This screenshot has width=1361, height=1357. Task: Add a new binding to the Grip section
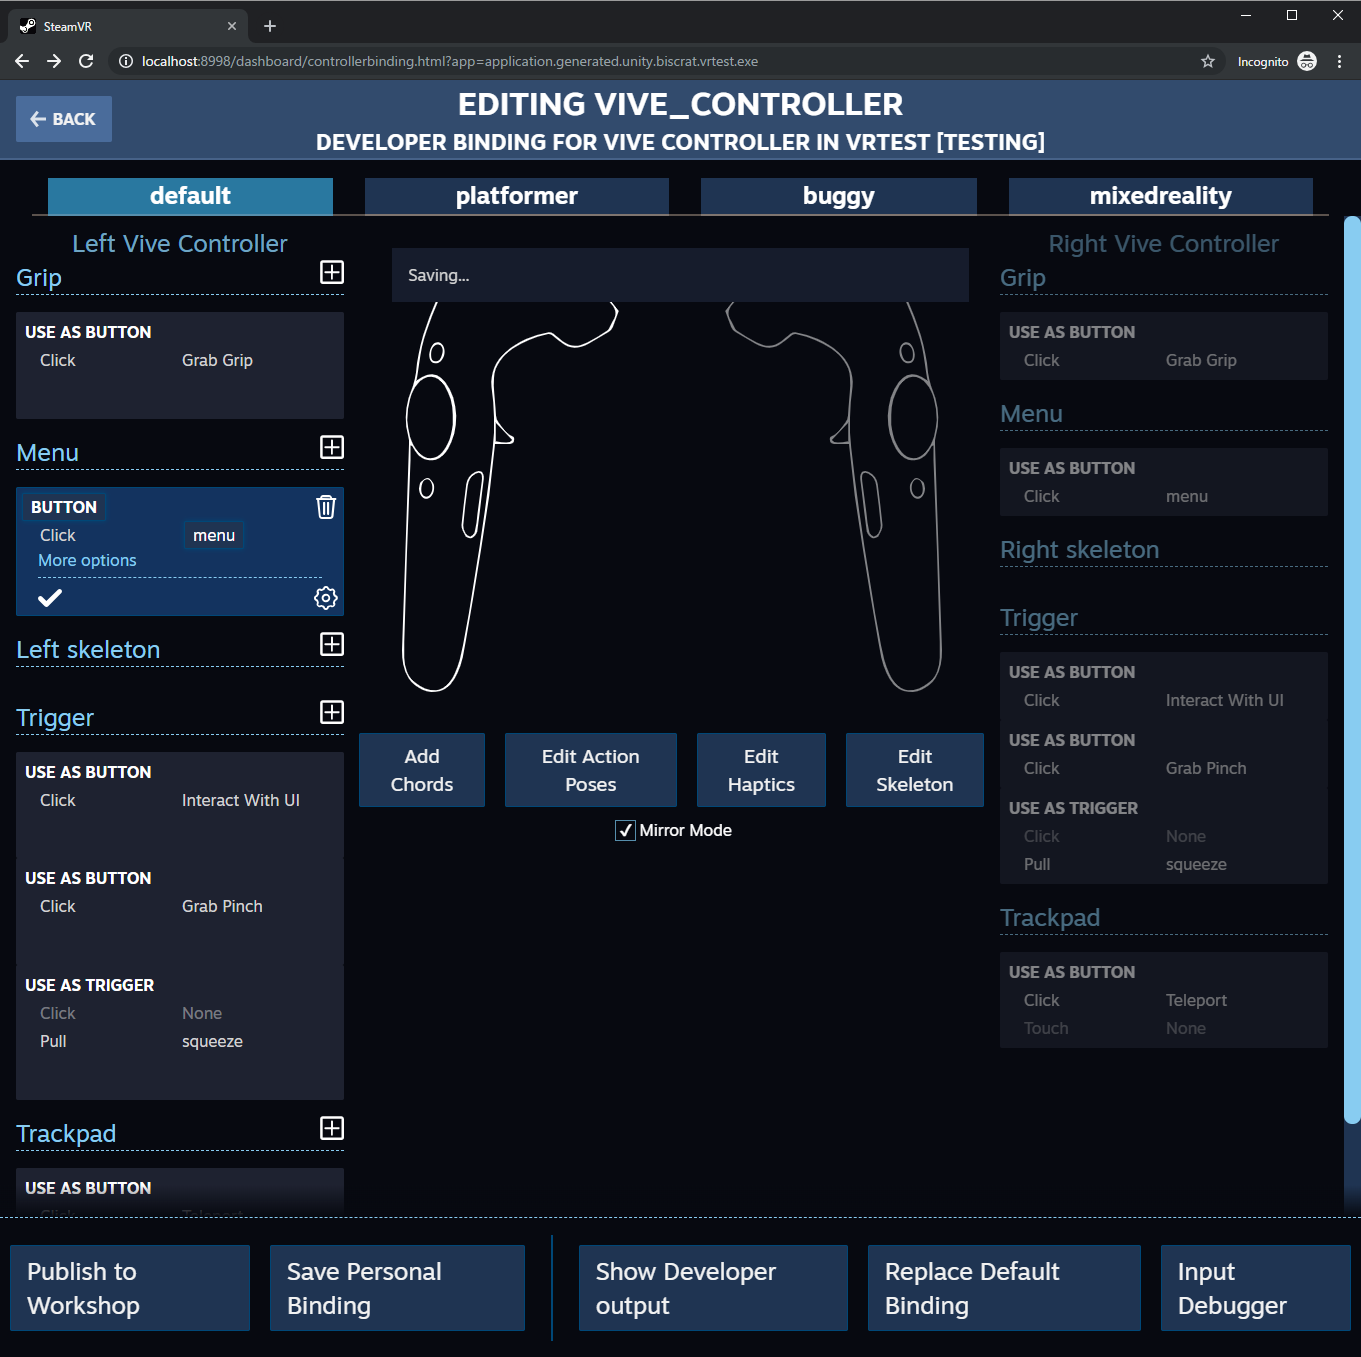point(331,272)
